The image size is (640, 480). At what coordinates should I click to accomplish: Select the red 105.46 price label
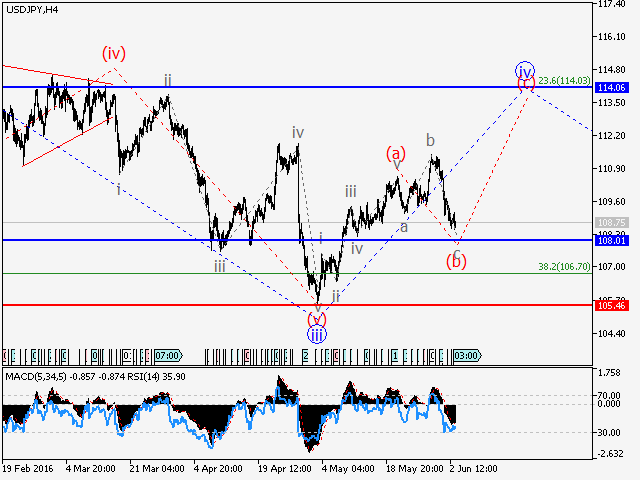pyautogui.click(x=611, y=305)
